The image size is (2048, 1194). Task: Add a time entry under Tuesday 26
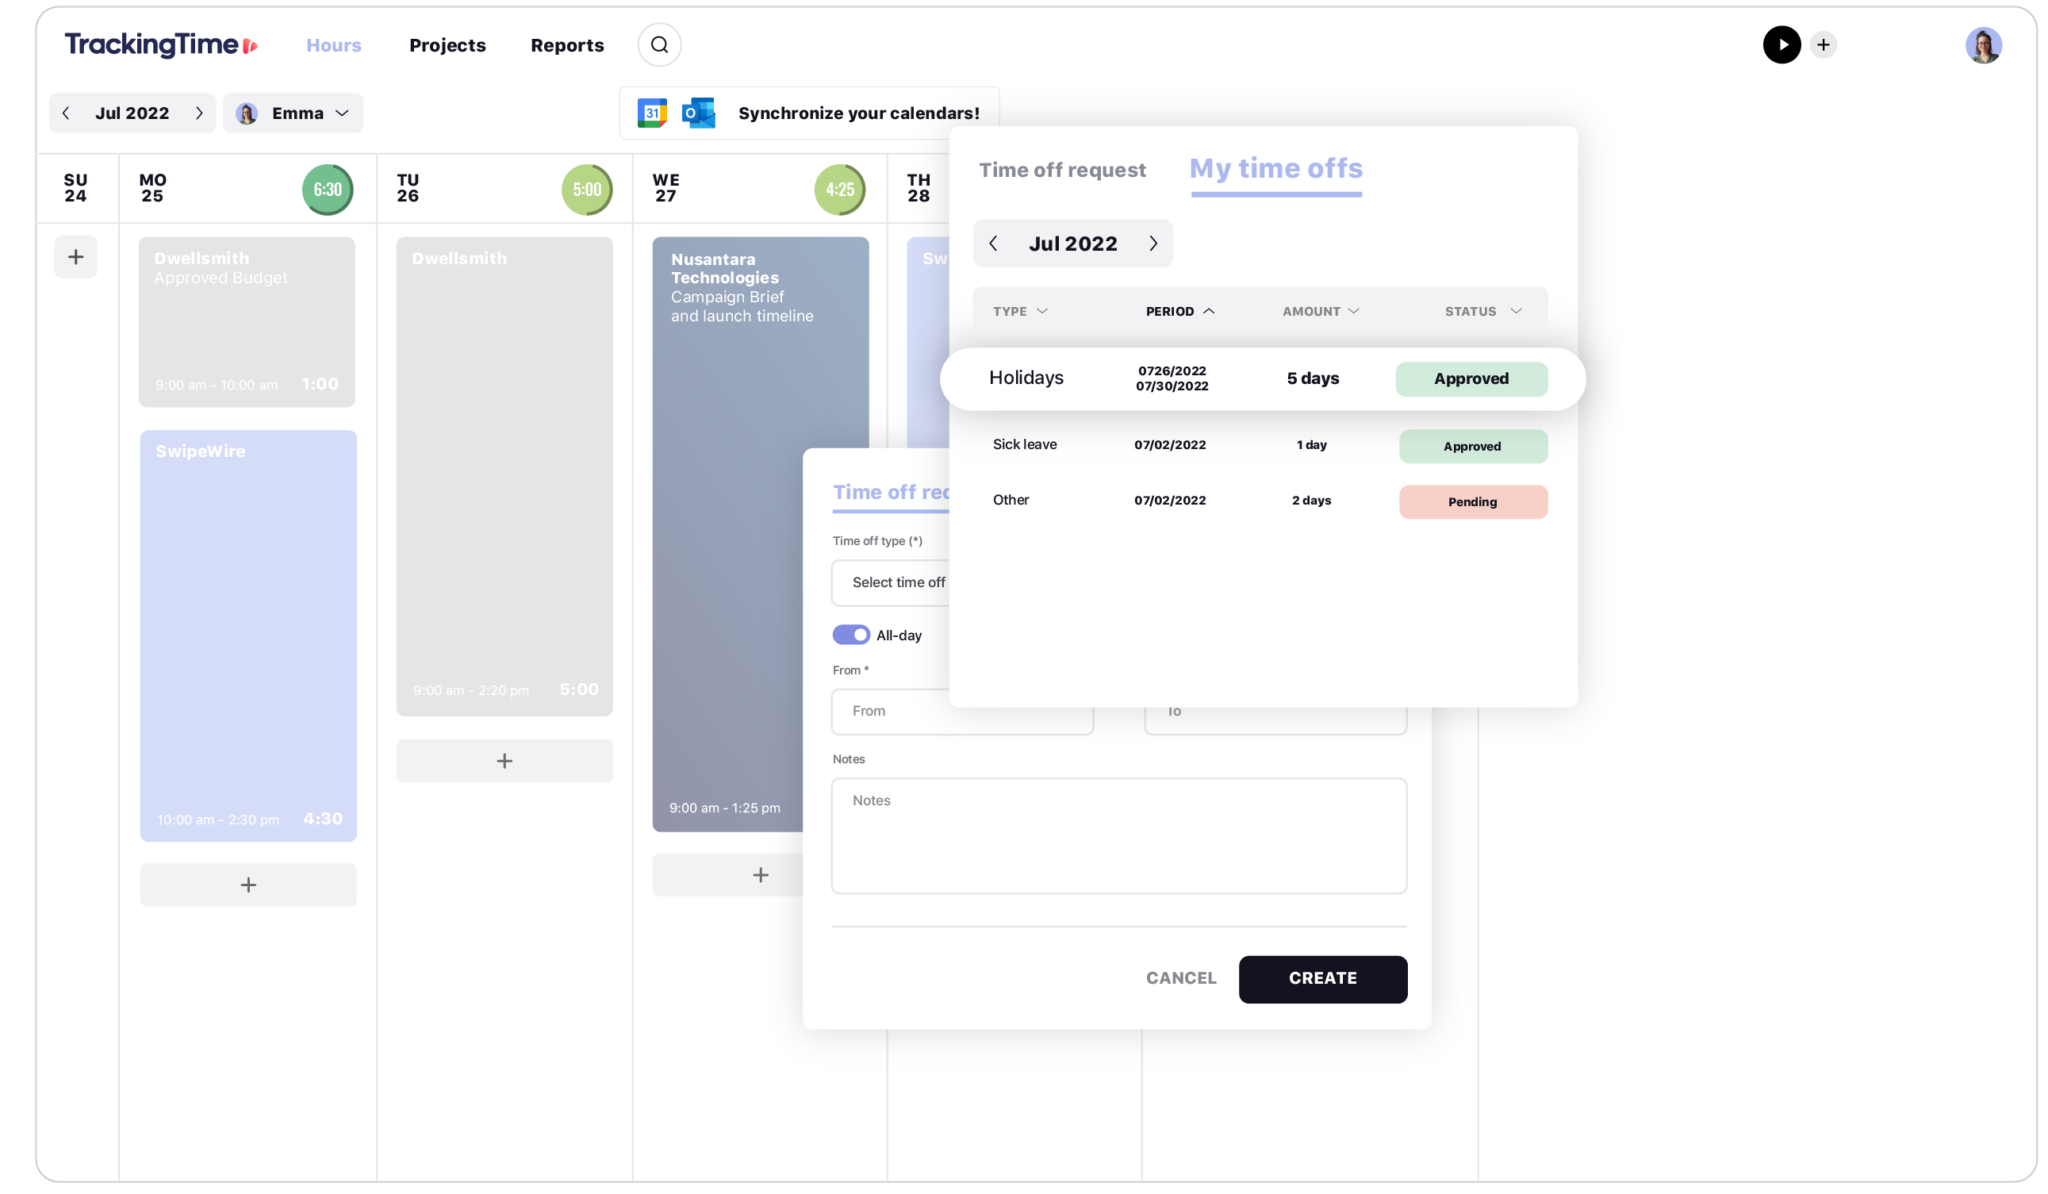tap(504, 760)
